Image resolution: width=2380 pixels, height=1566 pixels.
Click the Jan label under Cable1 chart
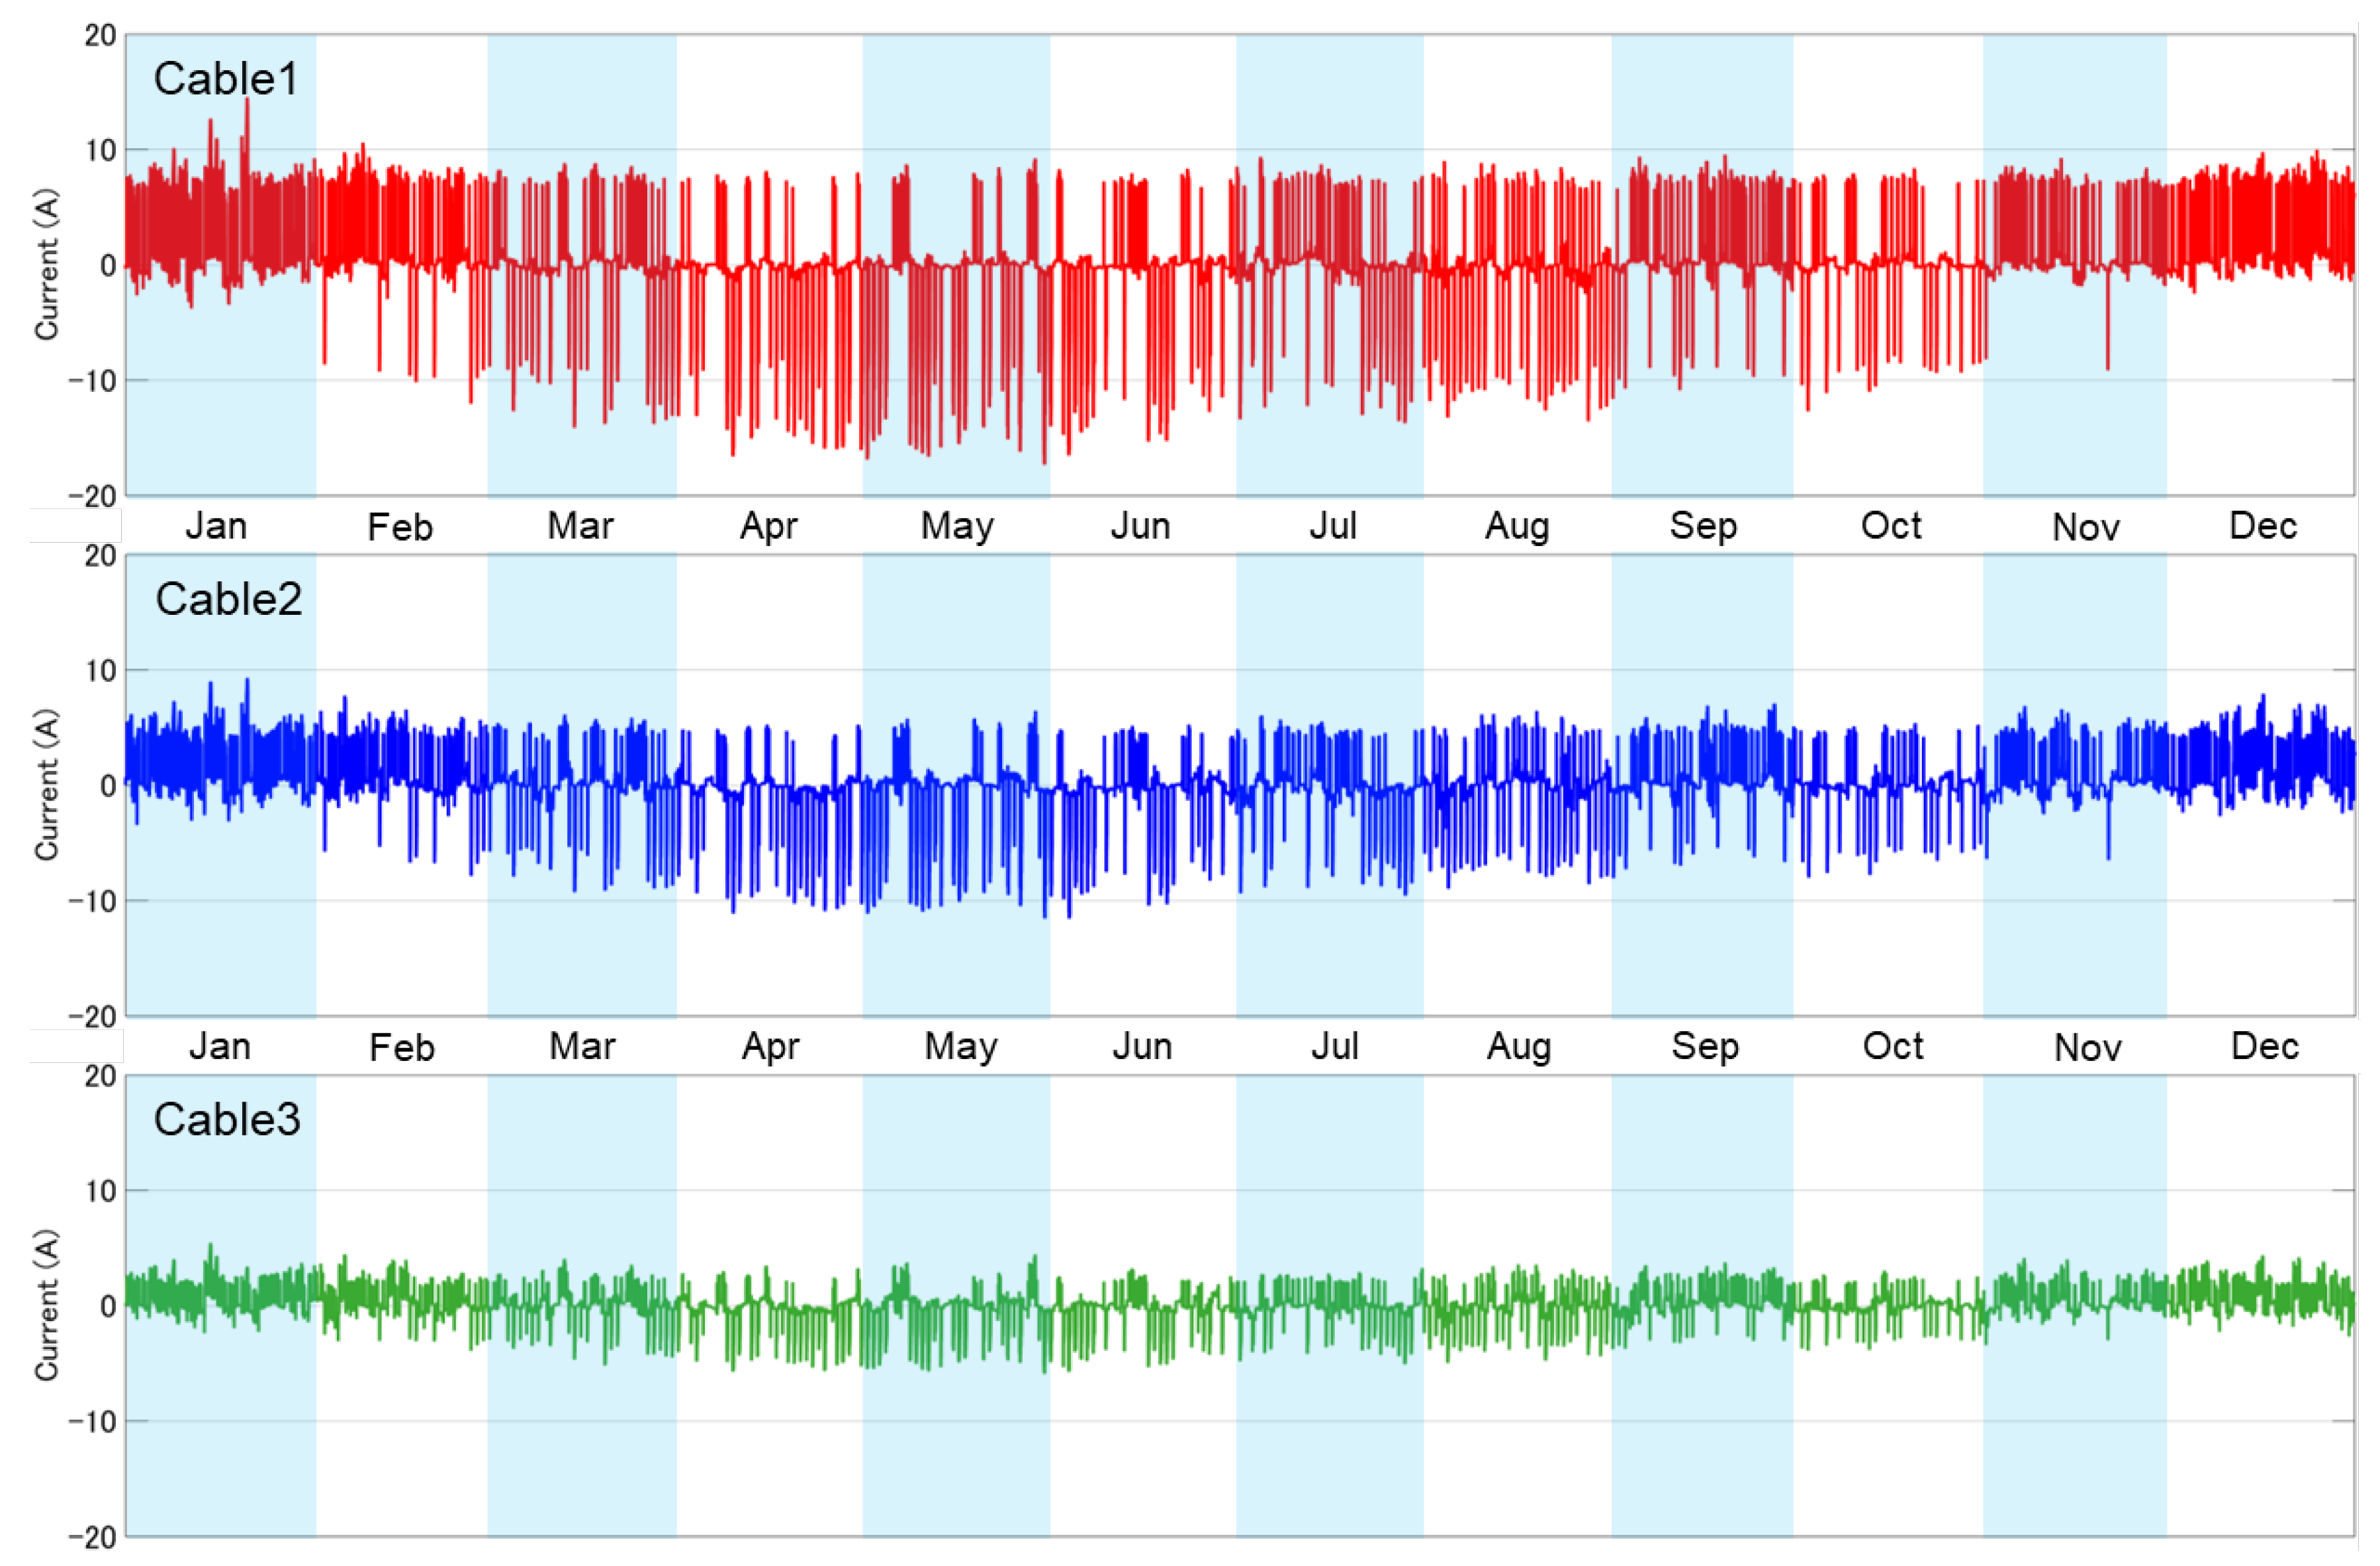[x=216, y=526]
